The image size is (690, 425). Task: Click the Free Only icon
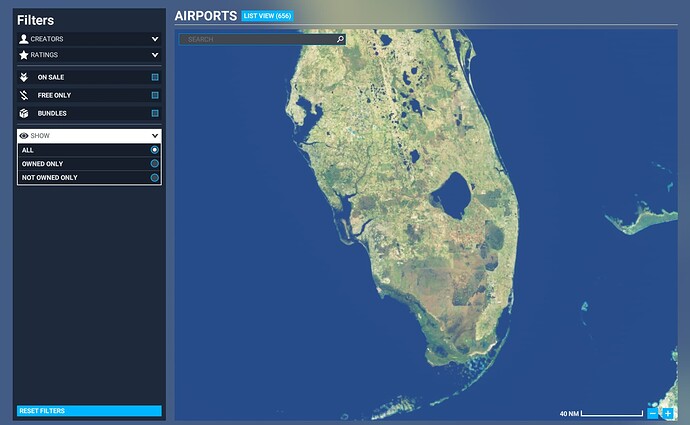[x=24, y=95]
